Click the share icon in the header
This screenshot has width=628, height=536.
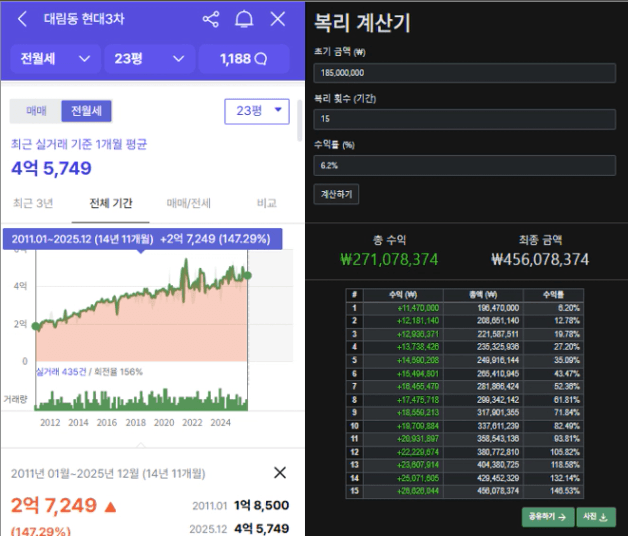pos(210,19)
